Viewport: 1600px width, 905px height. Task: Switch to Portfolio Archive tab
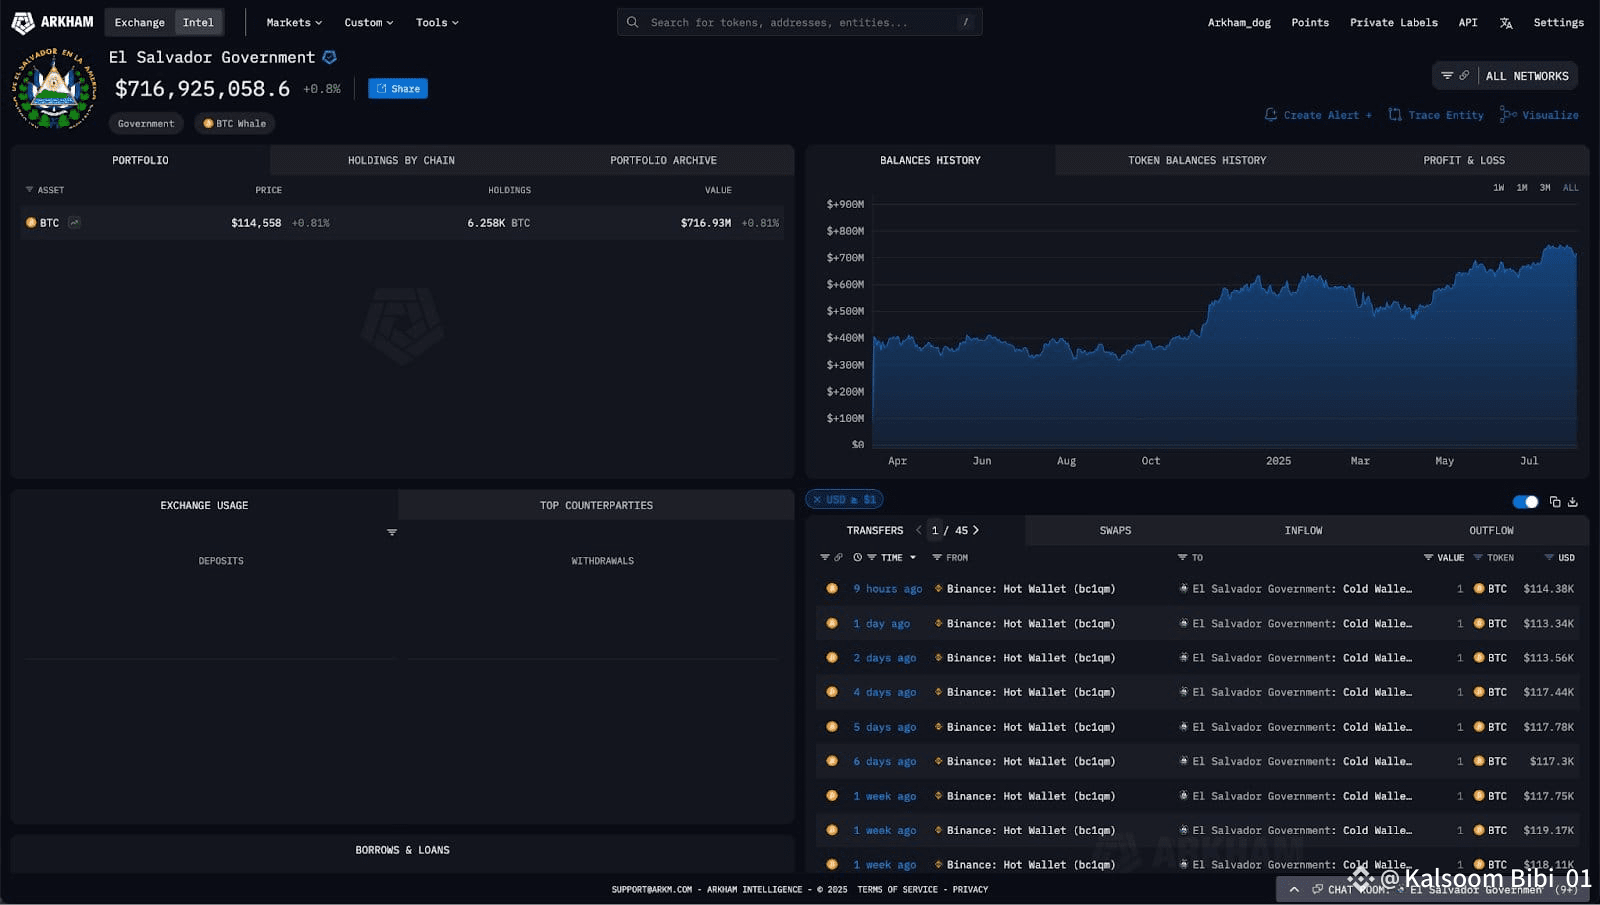click(663, 160)
